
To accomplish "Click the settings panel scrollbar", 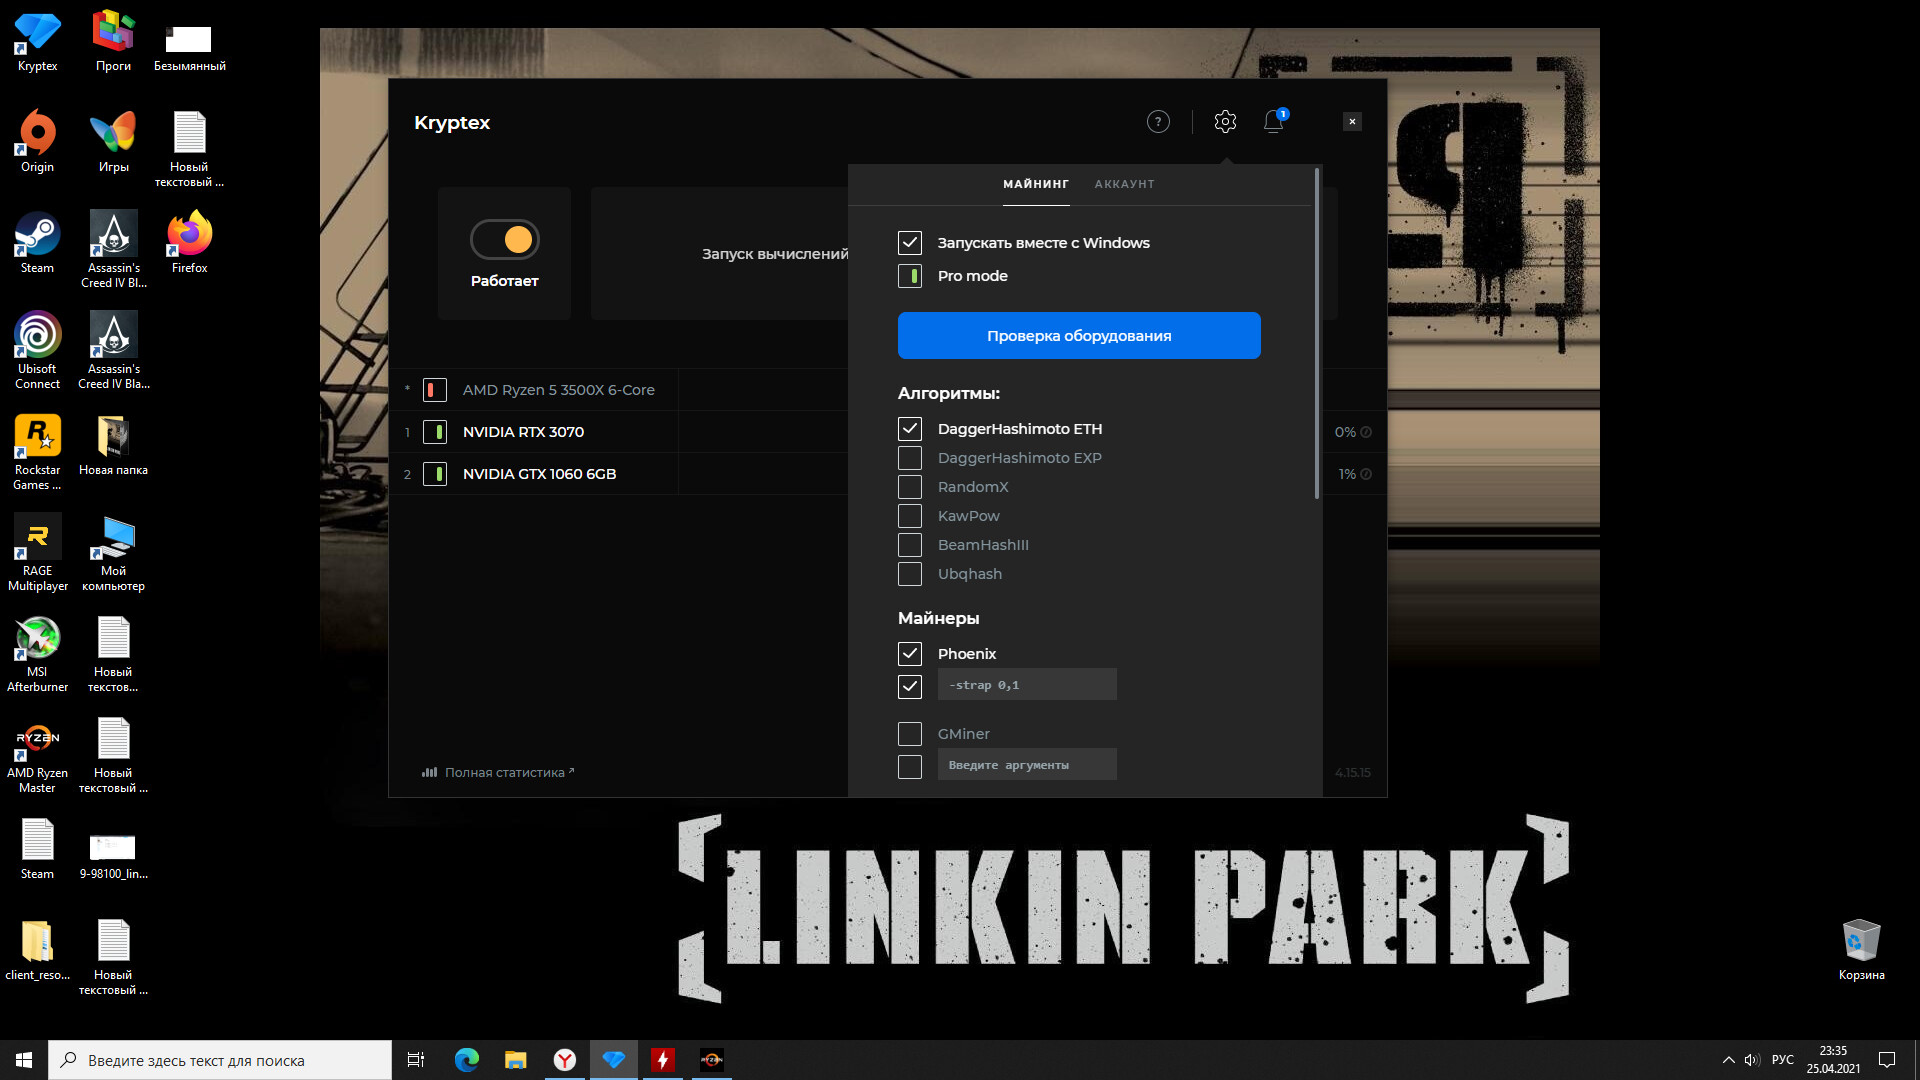I will [x=1317, y=334].
